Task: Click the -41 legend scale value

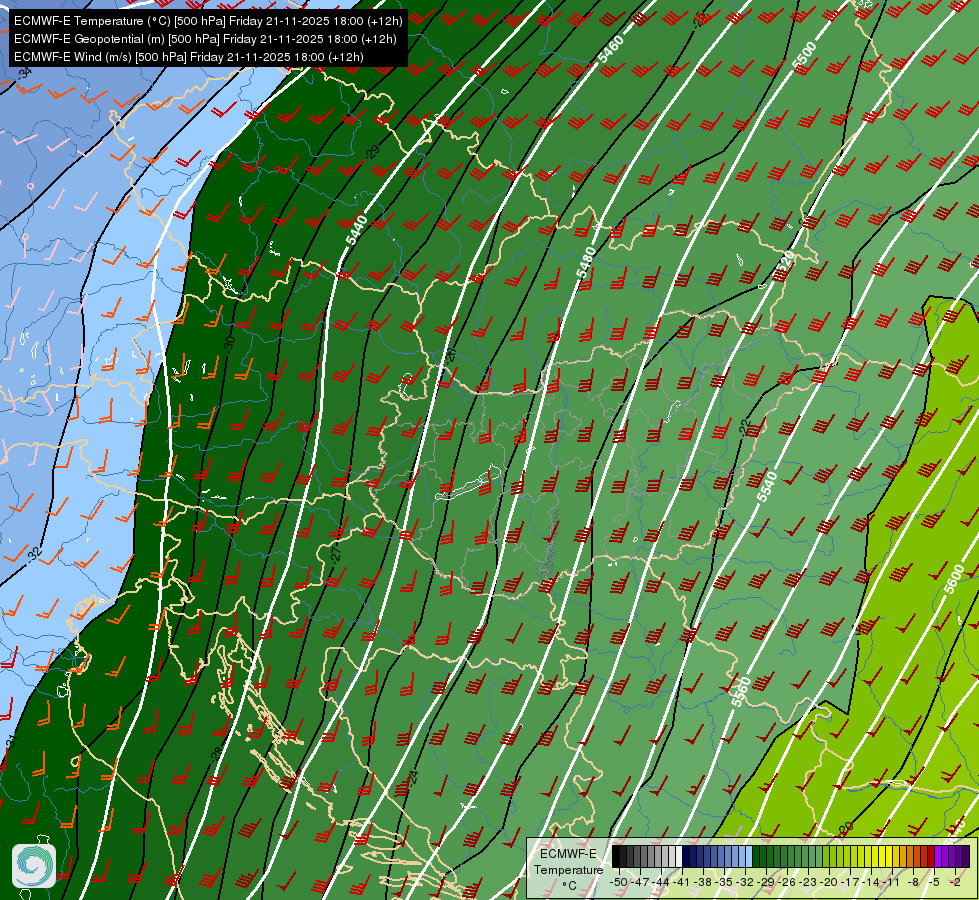Action: coord(681,882)
